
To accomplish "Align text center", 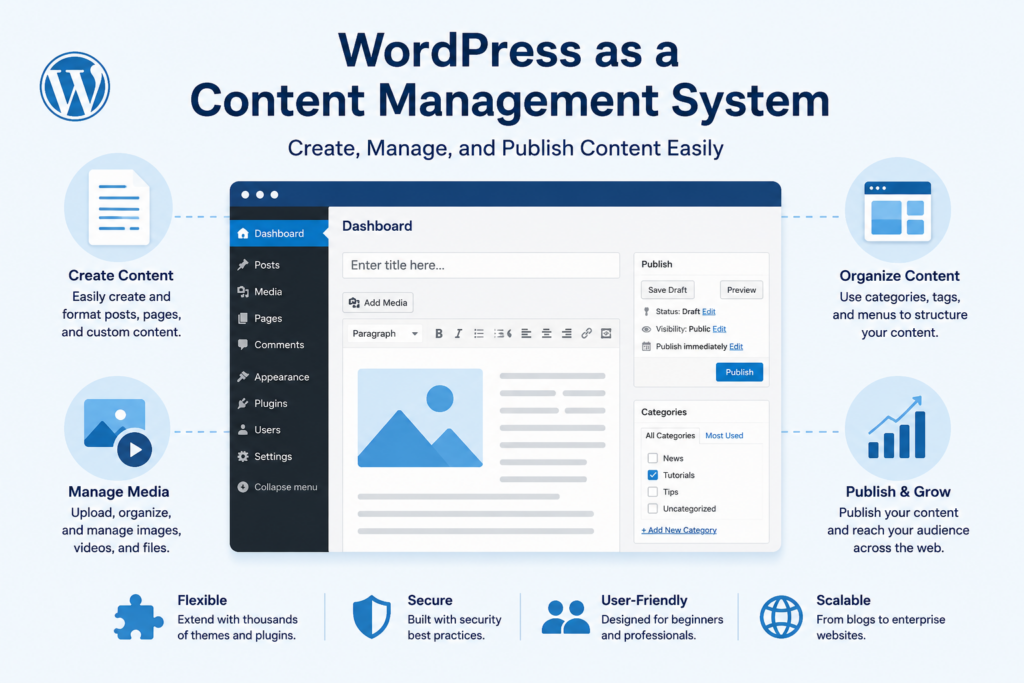I will (547, 333).
